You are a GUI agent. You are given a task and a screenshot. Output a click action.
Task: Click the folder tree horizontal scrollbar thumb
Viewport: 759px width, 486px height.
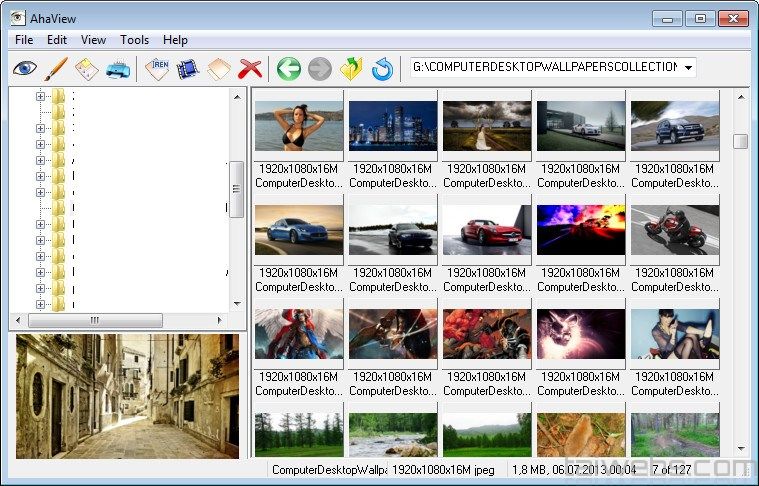pyautogui.click(x=95, y=320)
